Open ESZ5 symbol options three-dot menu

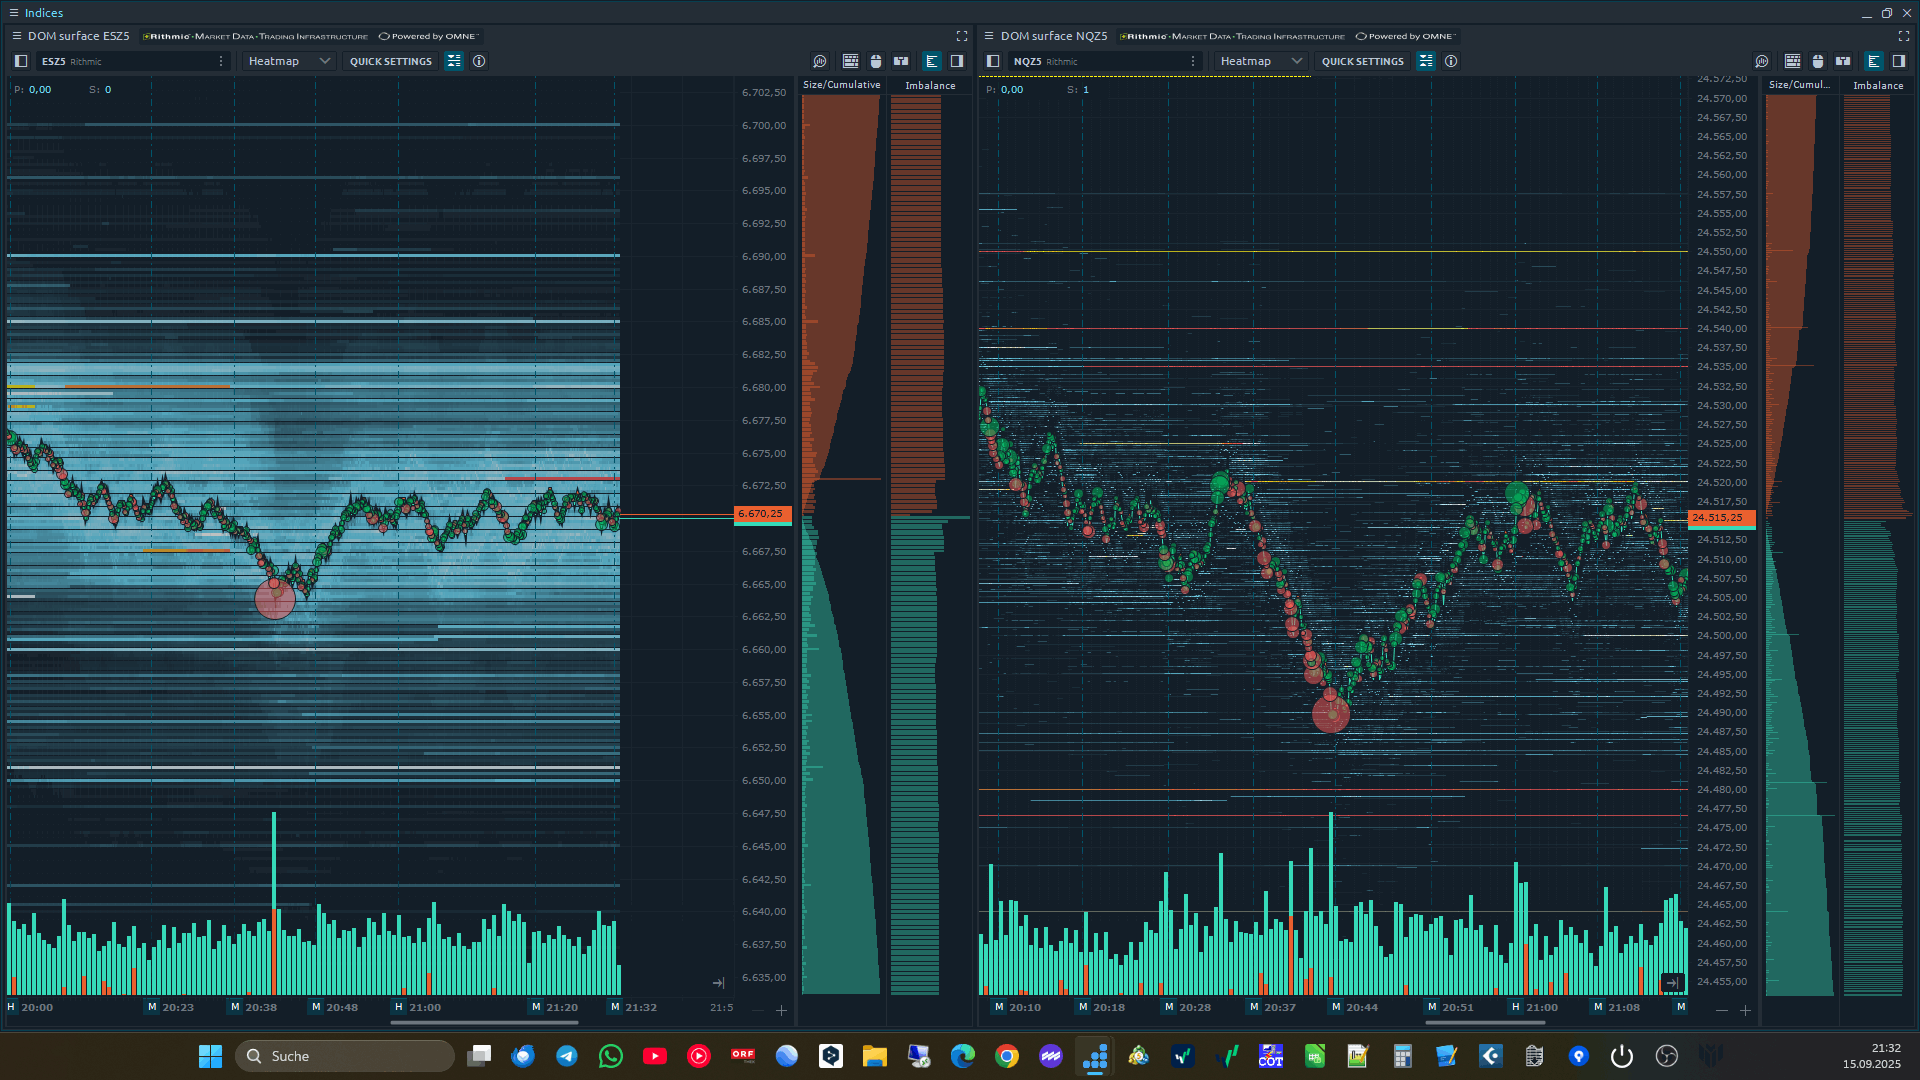coord(221,61)
